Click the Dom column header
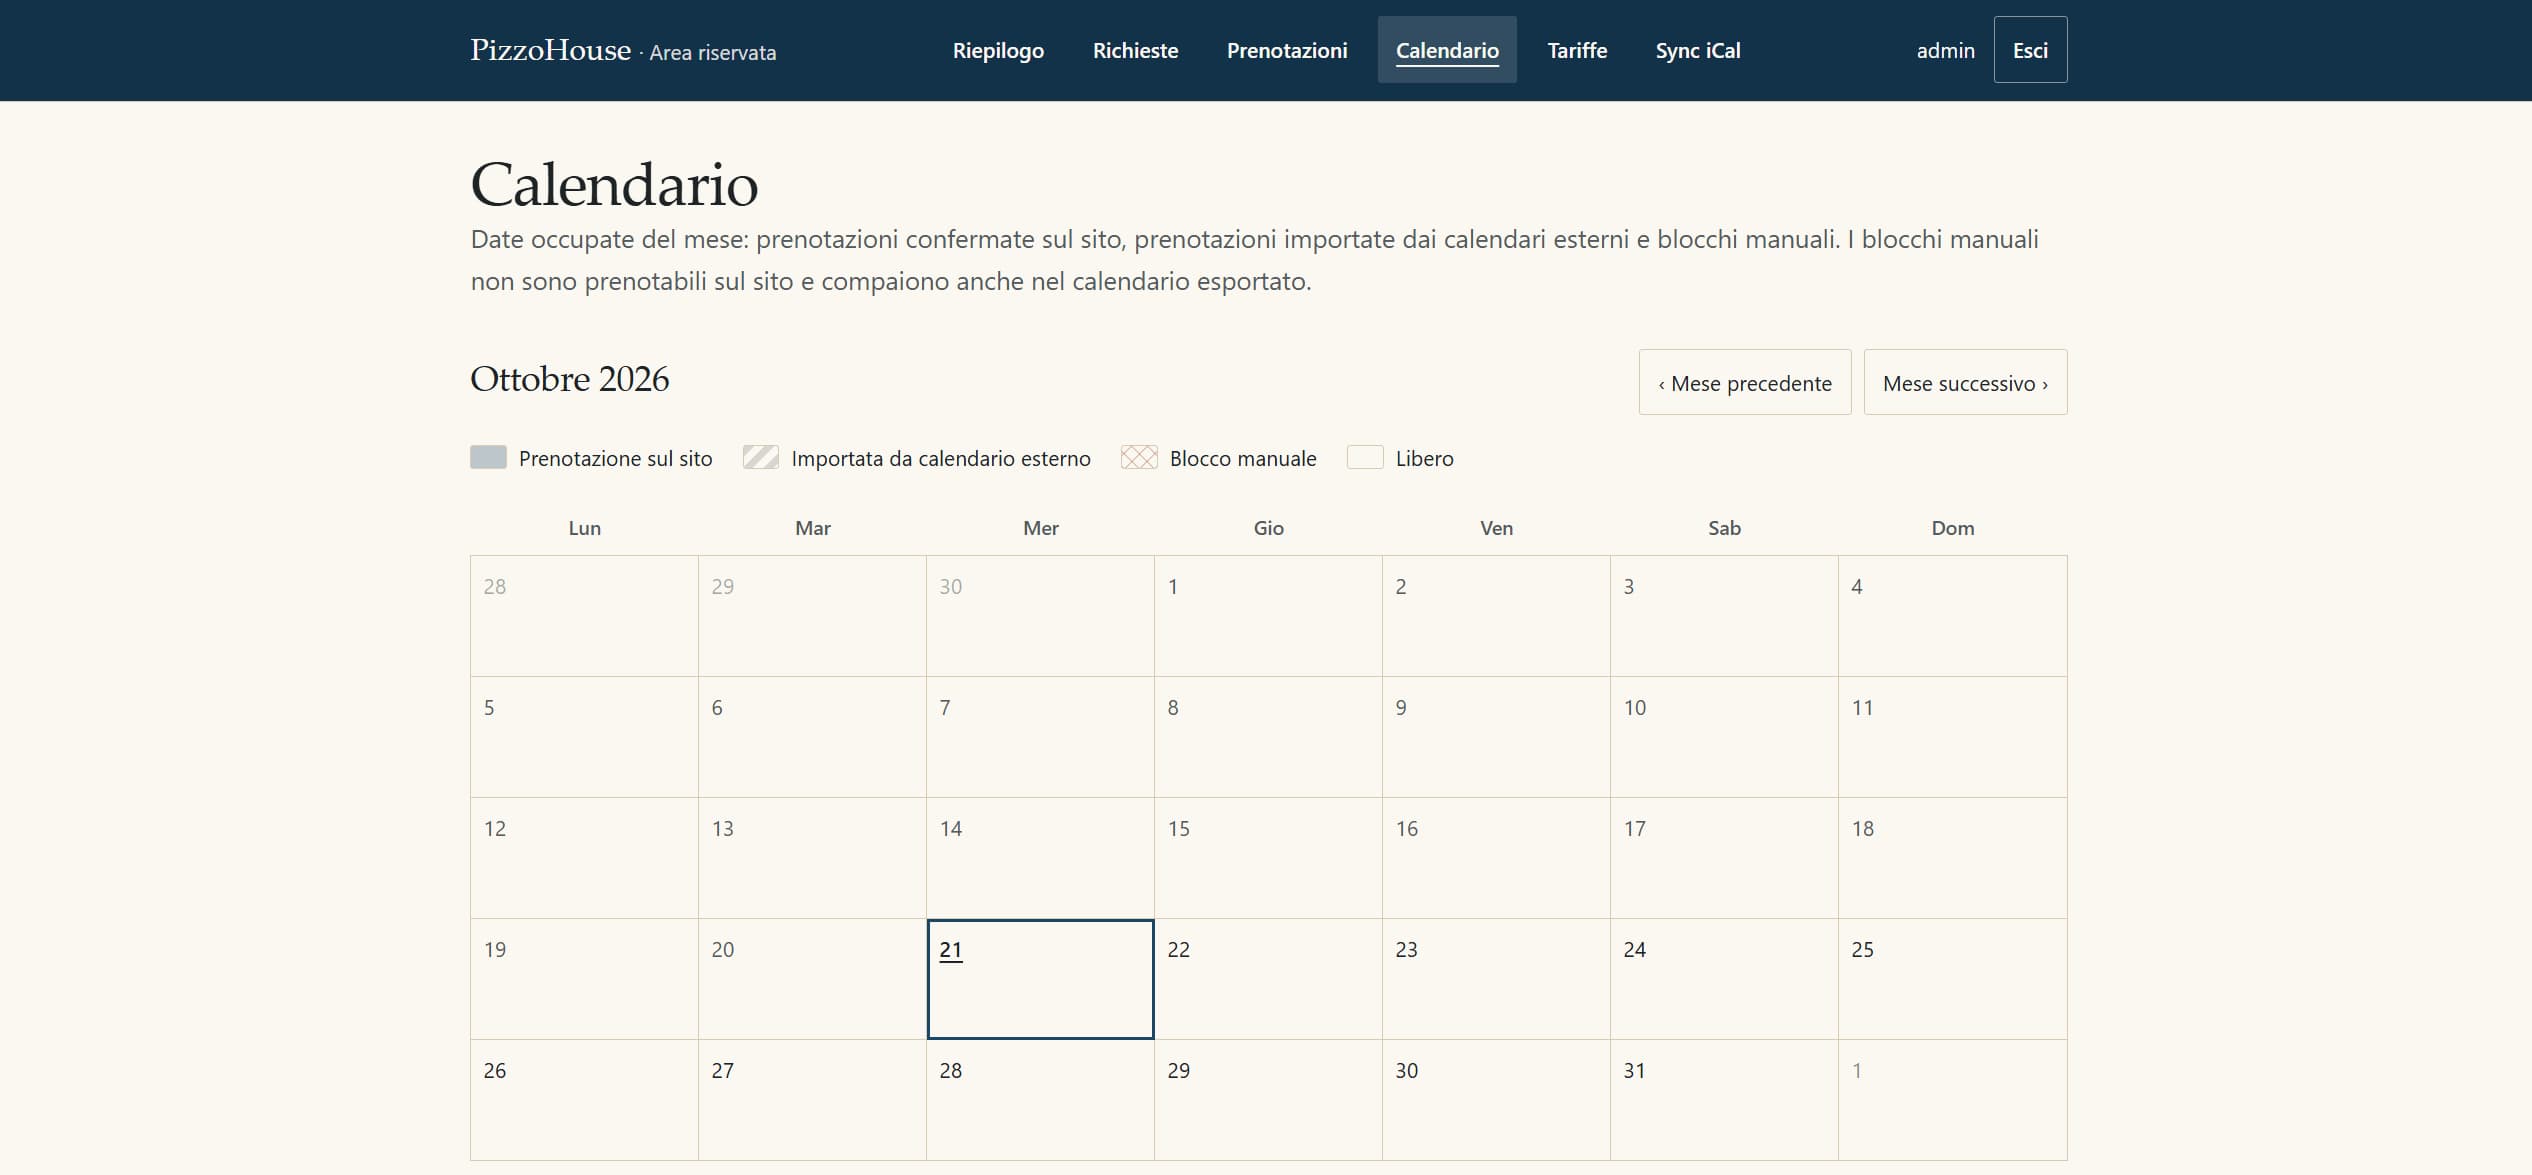 tap(1952, 528)
